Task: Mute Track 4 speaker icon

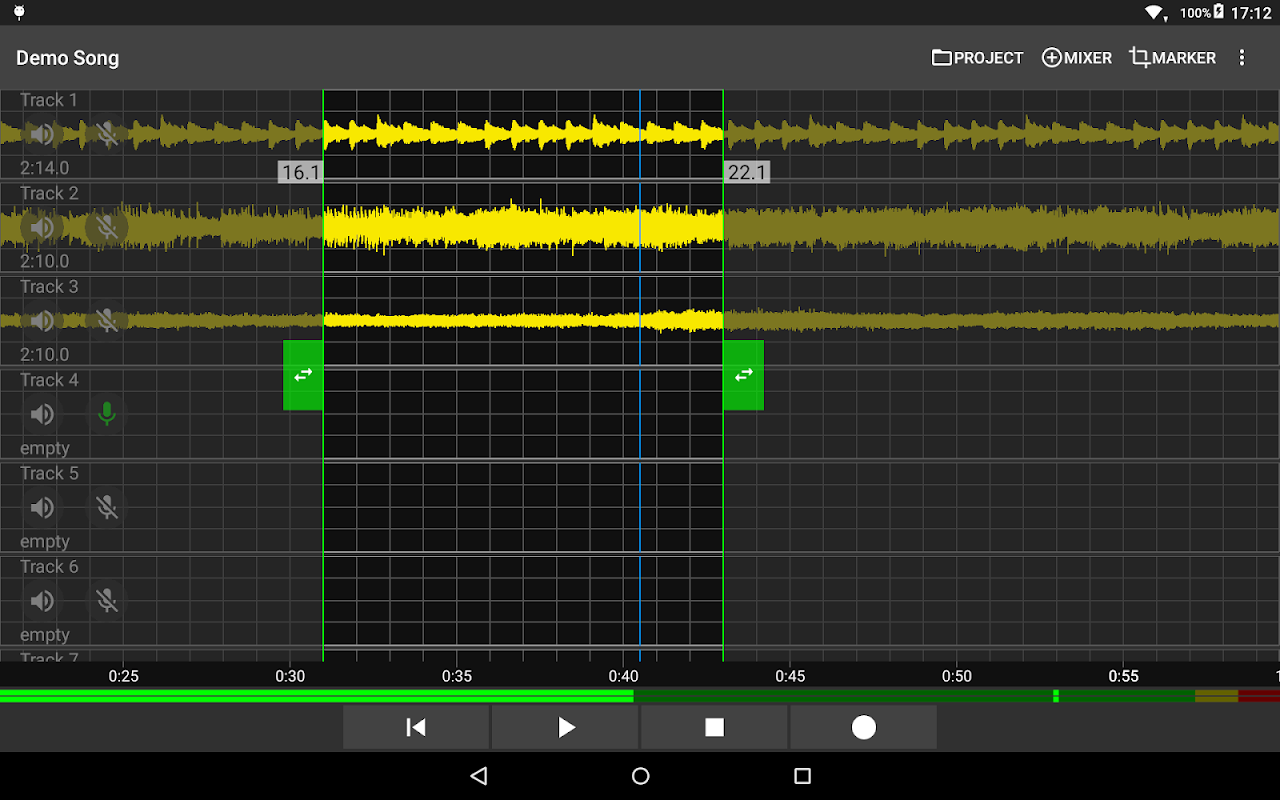Action: tap(42, 414)
